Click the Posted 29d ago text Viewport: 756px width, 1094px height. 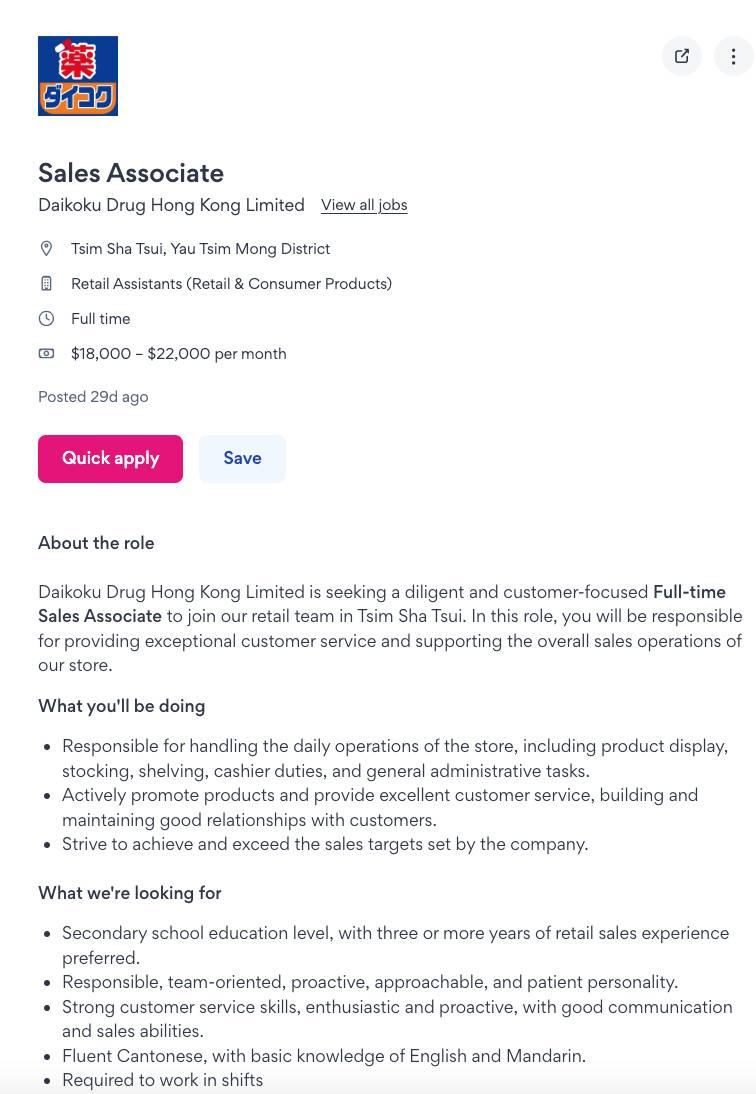pyautogui.click(x=93, y=397)
